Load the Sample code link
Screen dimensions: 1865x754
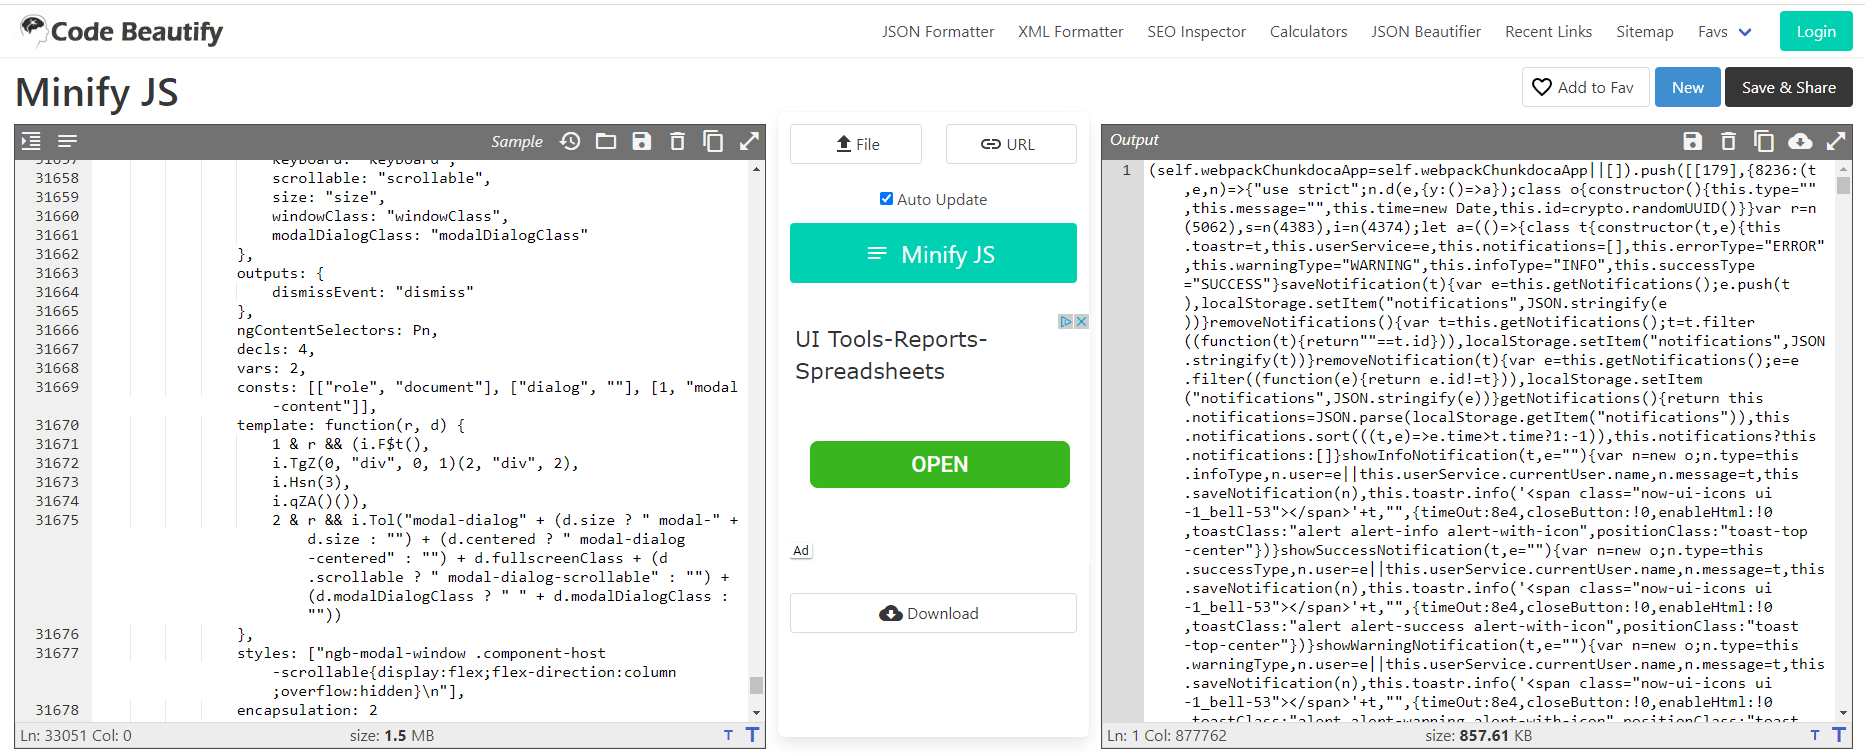coord(516,142)
